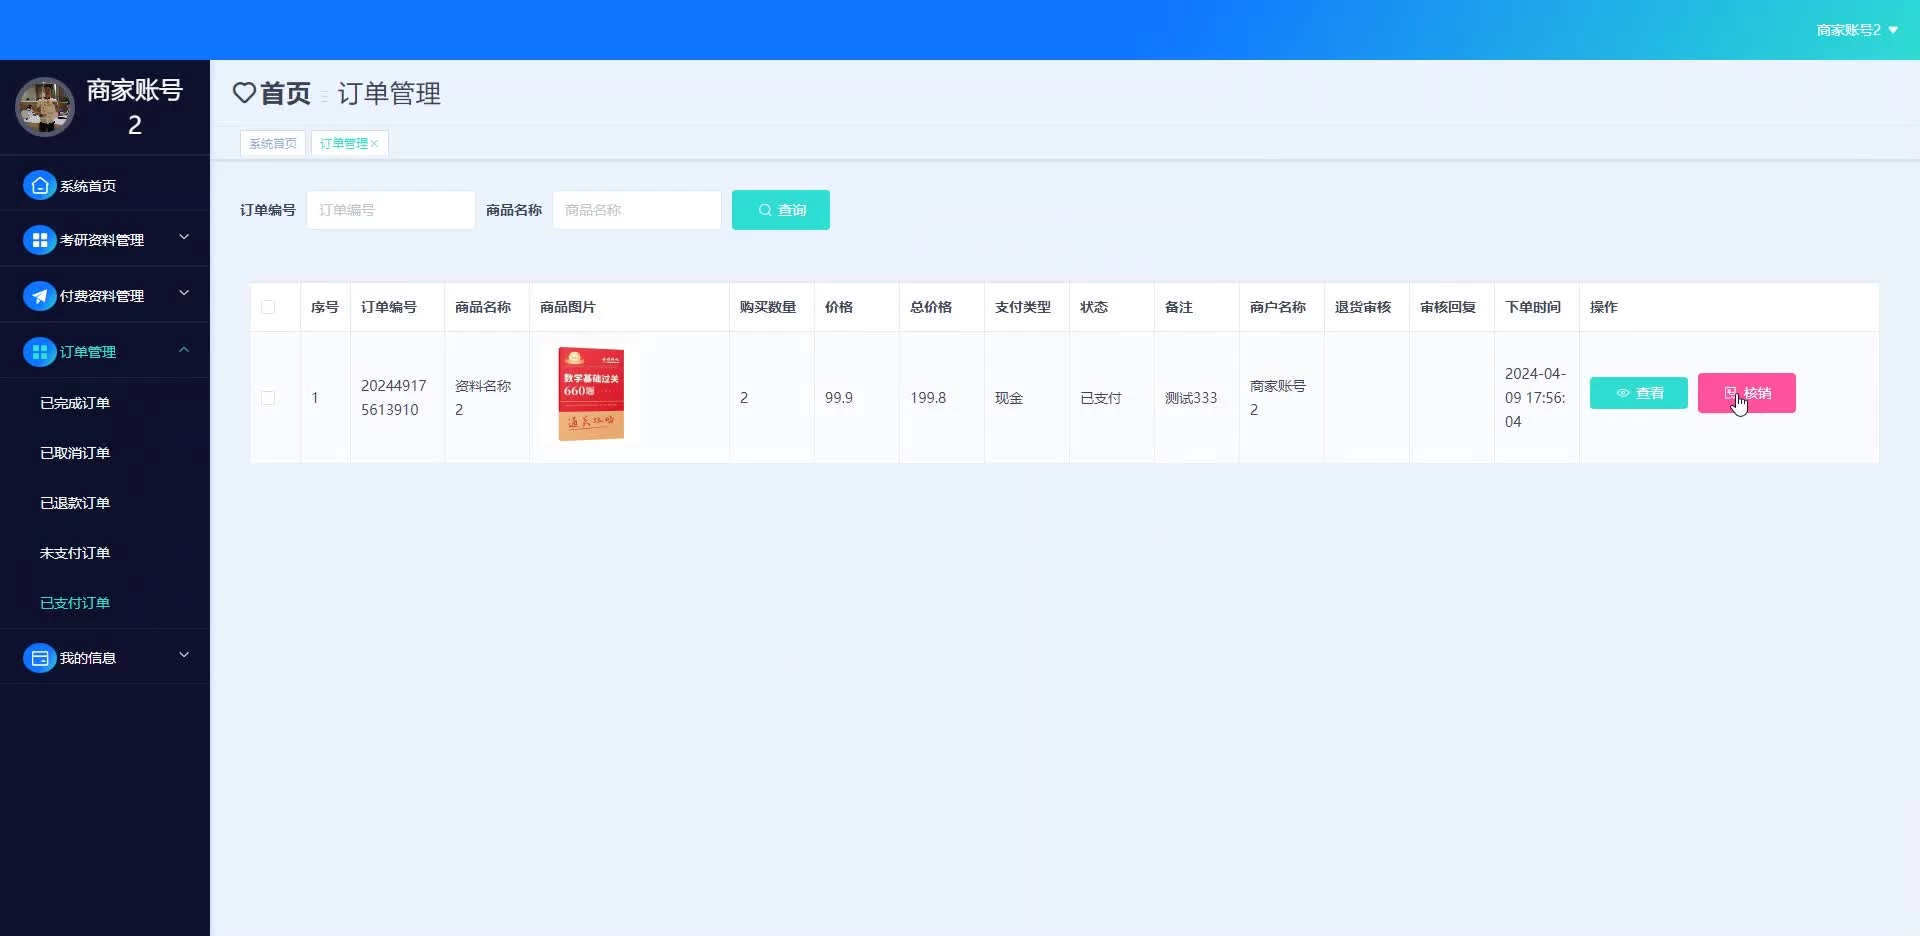Click the 订单管理 sidebar icon
The height and width of the screenshot is (936, 1920).
39,352
